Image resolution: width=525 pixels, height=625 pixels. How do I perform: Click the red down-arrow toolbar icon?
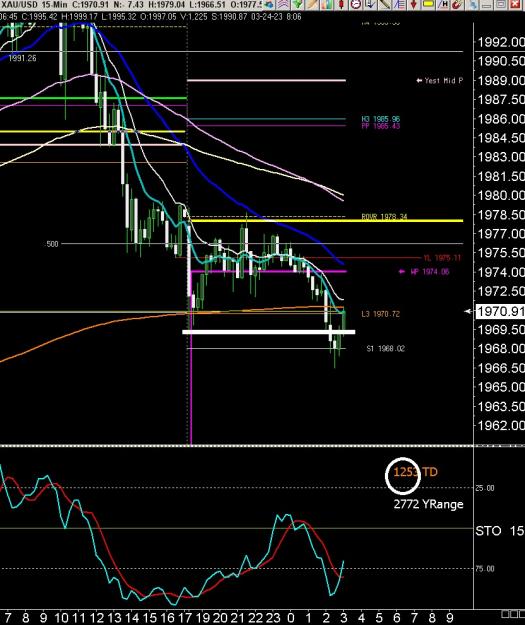pos(413,4)
